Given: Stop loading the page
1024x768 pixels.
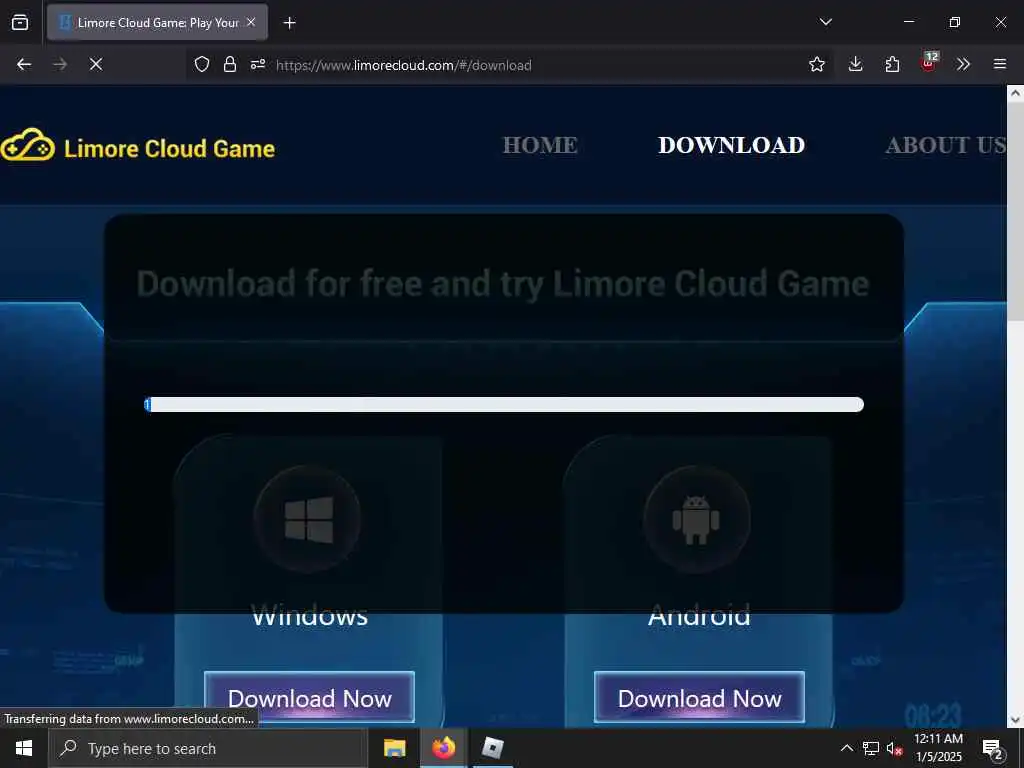Looking at the screenshot, I should [96, 64].
